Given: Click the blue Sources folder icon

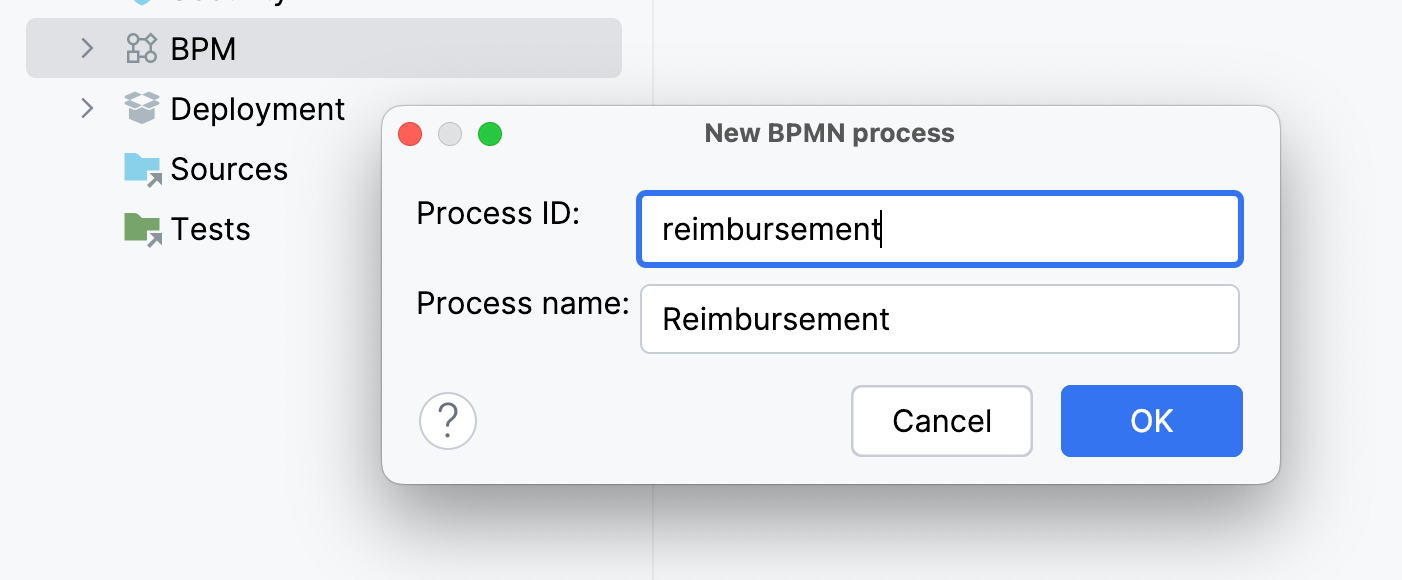Looking at the screenshot, I should [142, 169].
